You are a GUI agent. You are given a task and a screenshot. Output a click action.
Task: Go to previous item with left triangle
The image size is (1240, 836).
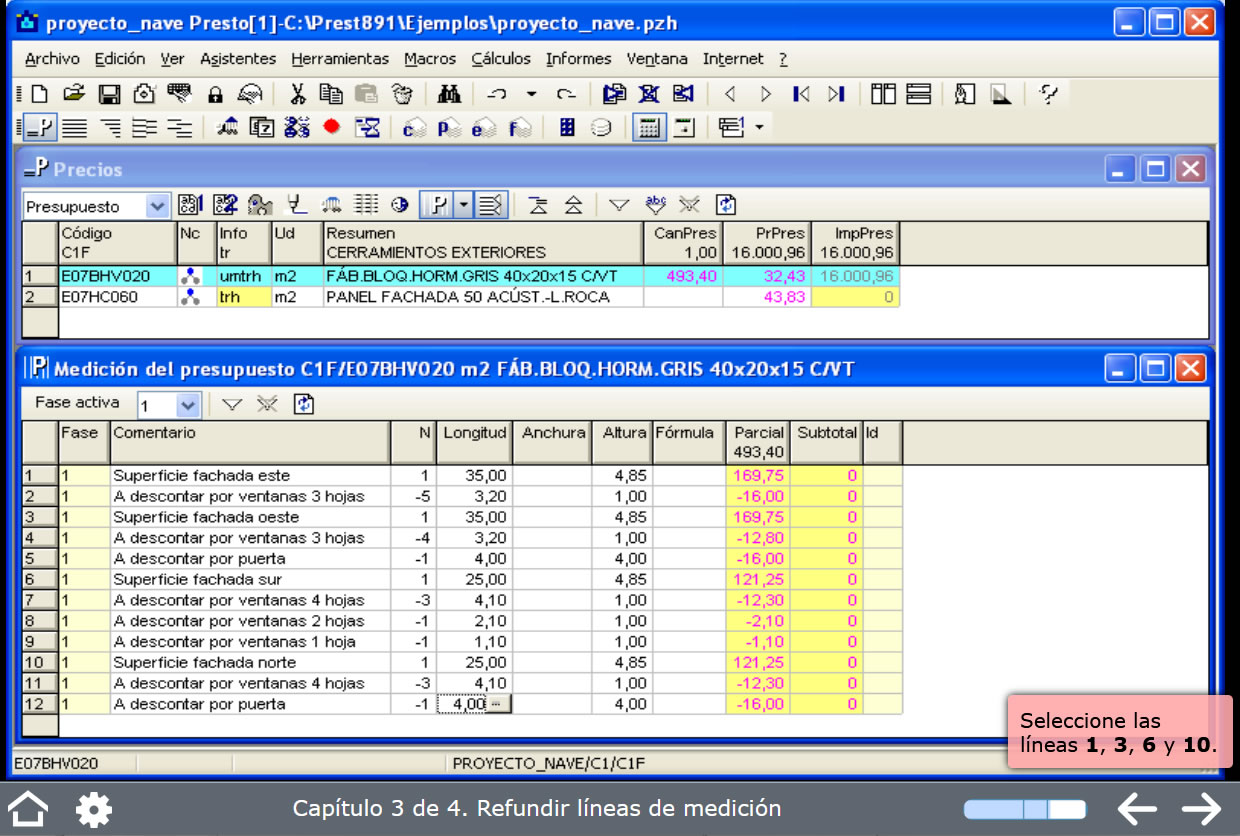(x=730, y=94)
